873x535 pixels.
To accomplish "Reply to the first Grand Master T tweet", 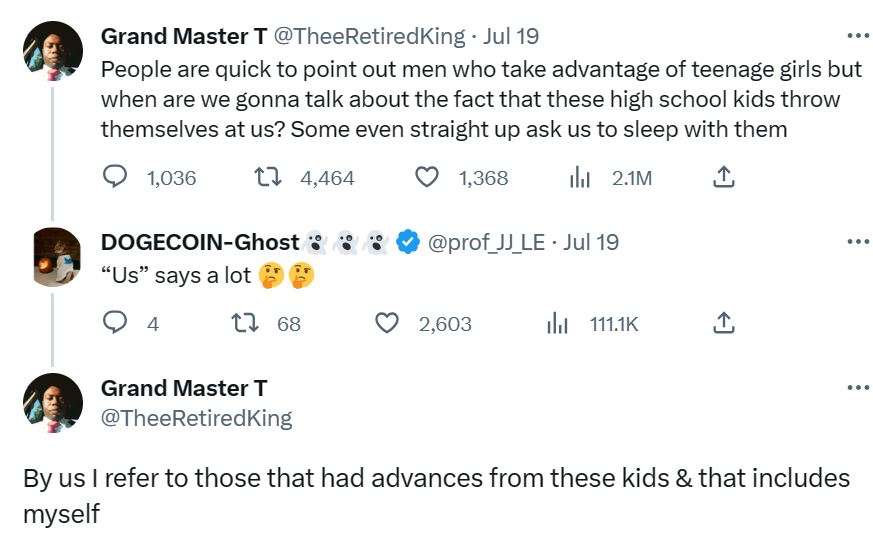I will pos(116,178).
